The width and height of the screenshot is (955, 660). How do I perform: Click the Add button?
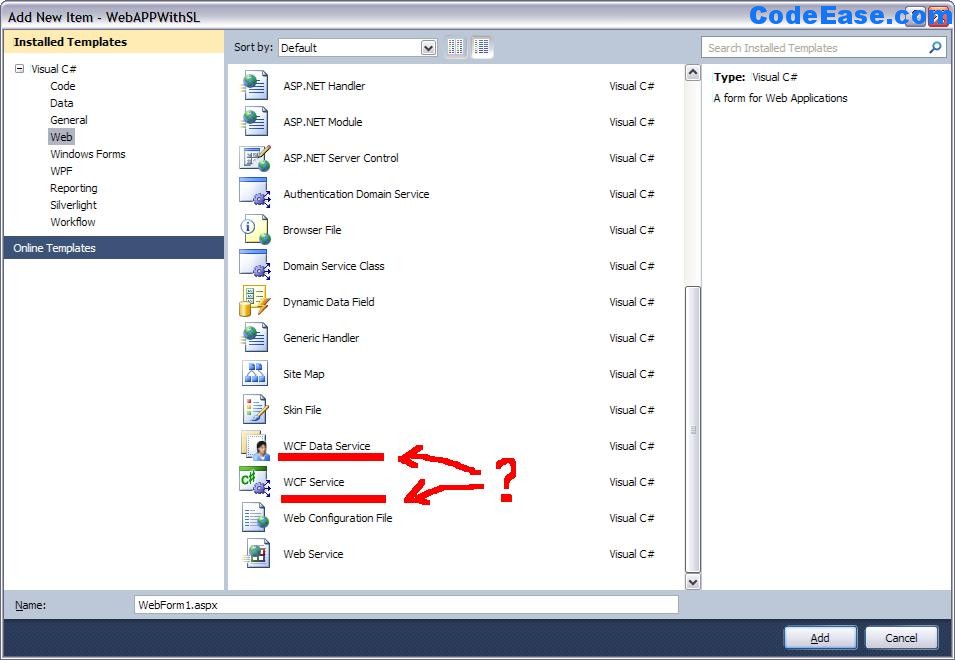point(820,638)
